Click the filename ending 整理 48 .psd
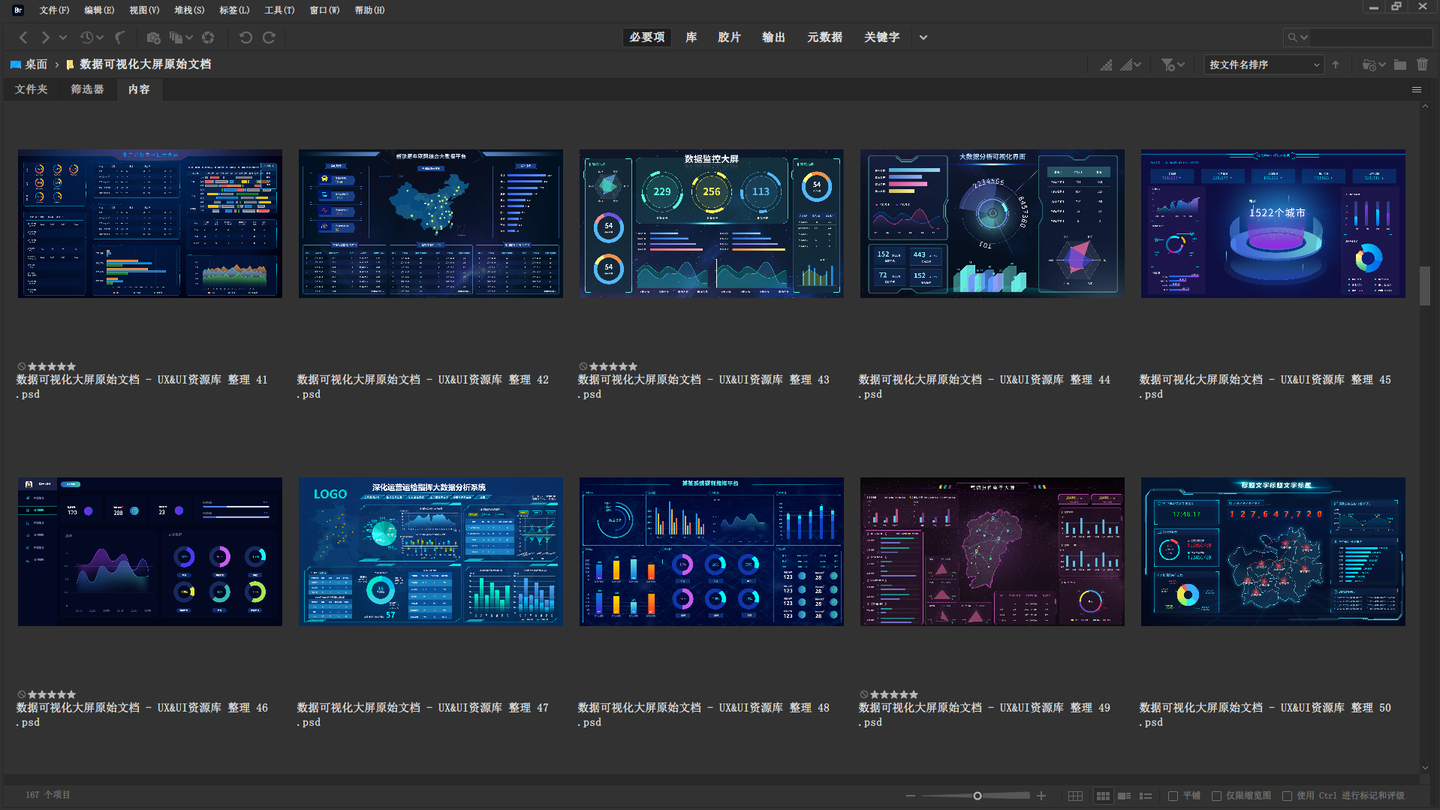Viewport: 1440px width, 810px height. pyautogui.click(x=704, y=715)
